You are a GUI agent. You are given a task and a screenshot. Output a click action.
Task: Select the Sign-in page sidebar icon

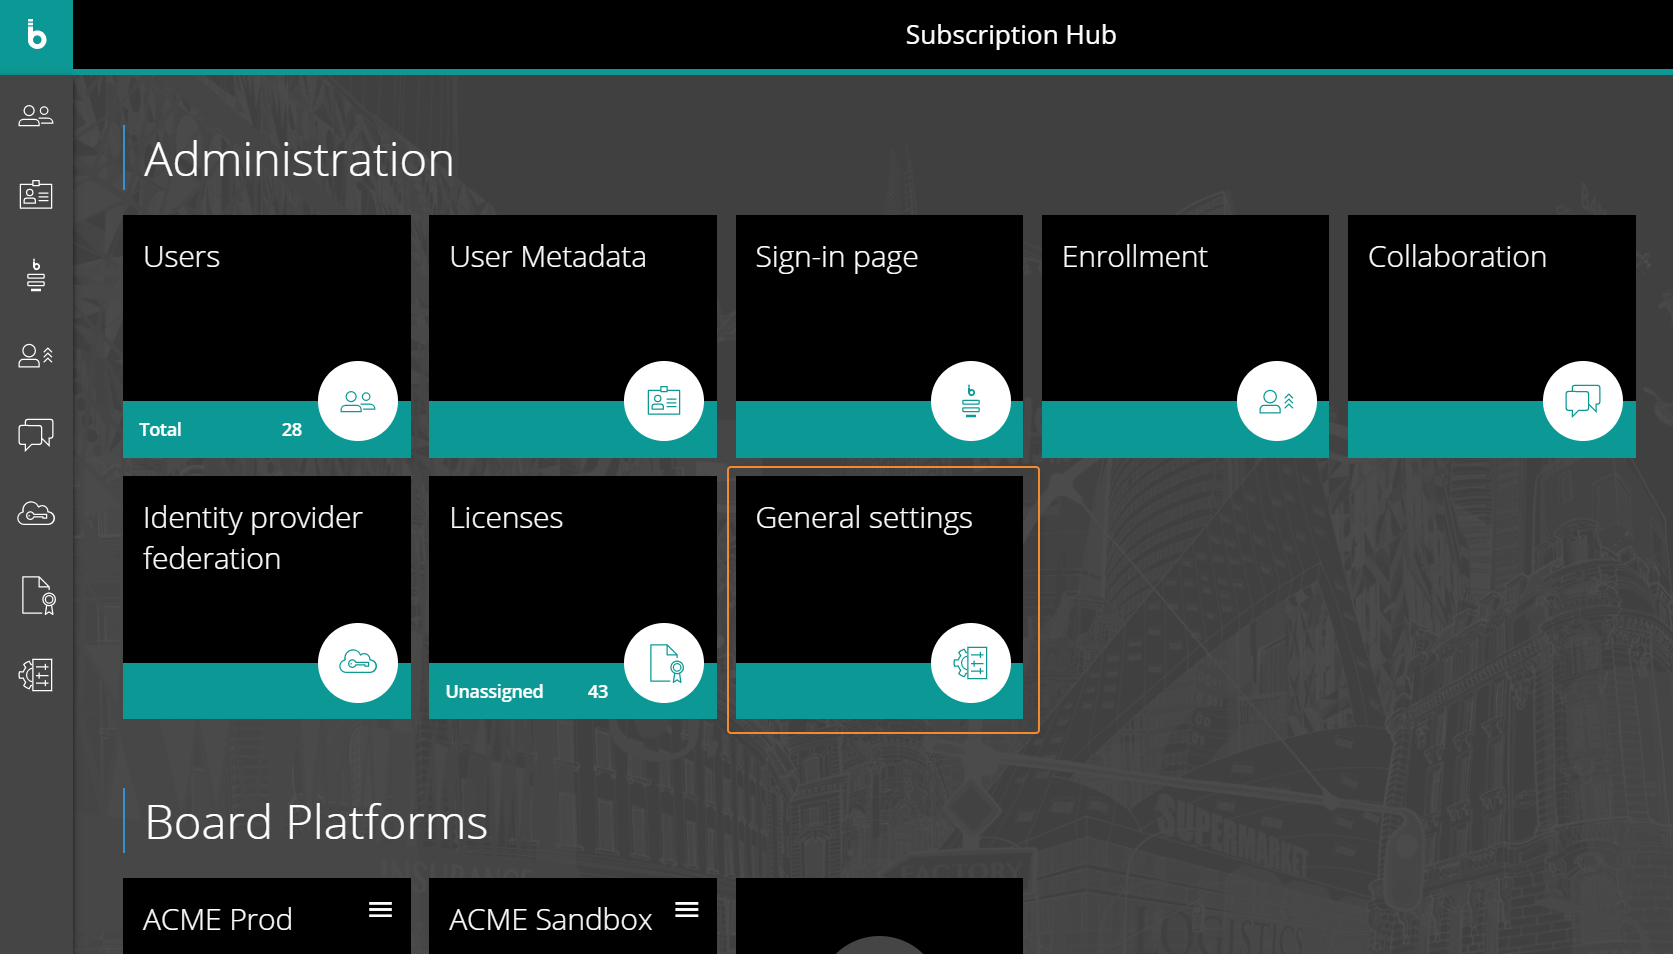(36, 275)
